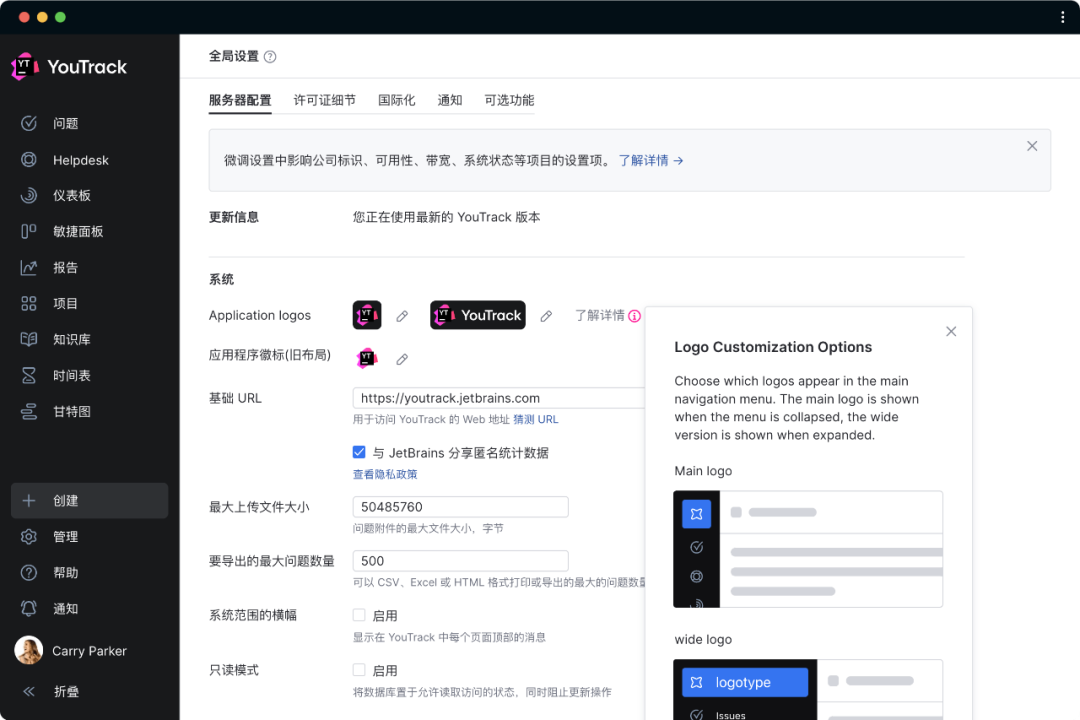The width and height of the screenshot is (1080, 720).
Task: Edit the 应用程序徽标(旧布局) legacy logo
Action: 402,359
